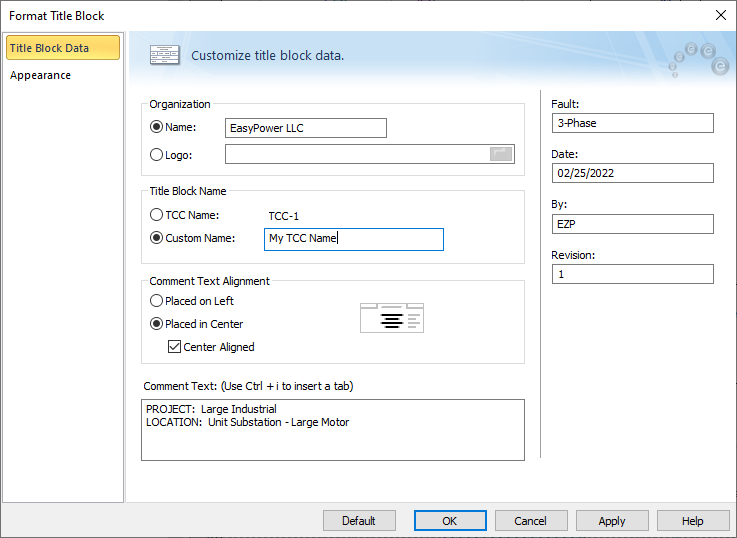
Task: Click the Fault field containing 3-Phase
Action: pyautogui.click(x=632, y=123)
